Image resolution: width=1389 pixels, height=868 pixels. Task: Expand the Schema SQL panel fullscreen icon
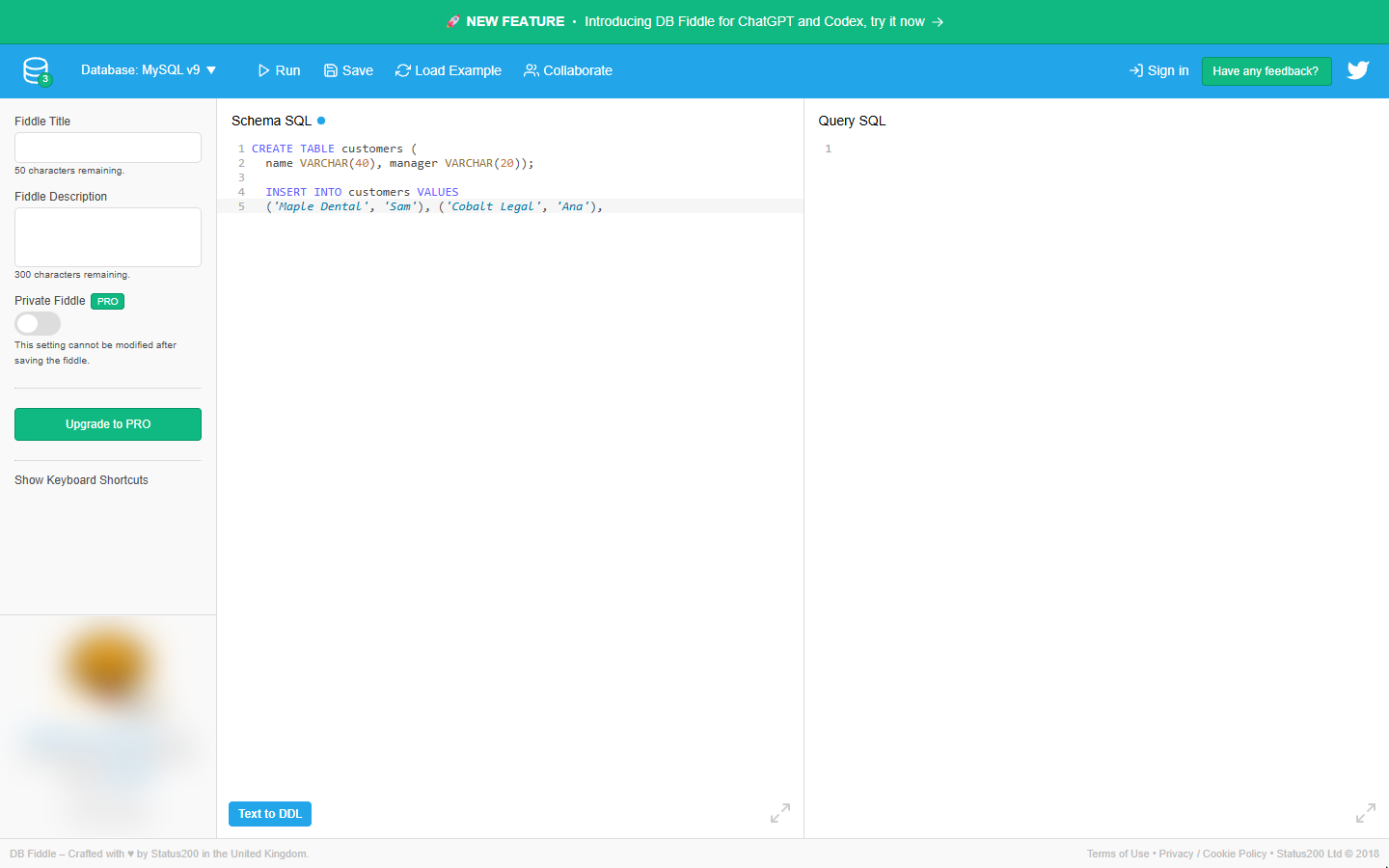point(780,813)
